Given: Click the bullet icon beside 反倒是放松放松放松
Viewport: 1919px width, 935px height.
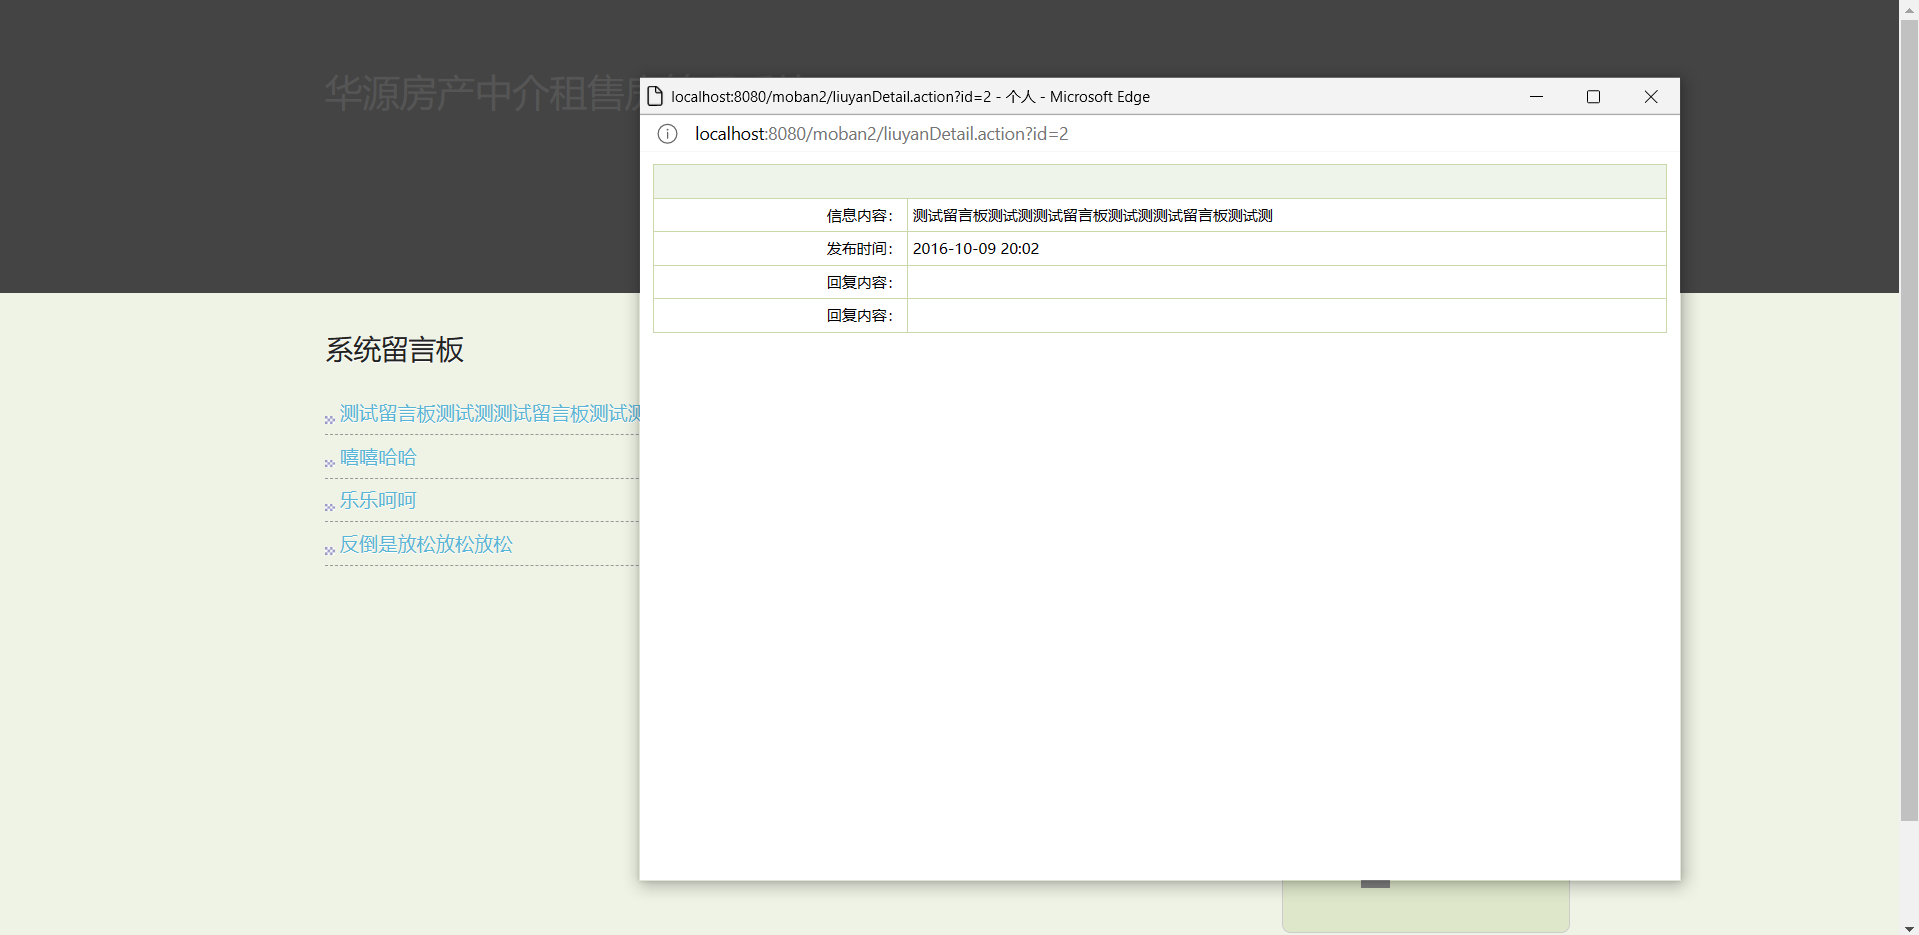Looking at the screenshot, I should click(329, 550).
